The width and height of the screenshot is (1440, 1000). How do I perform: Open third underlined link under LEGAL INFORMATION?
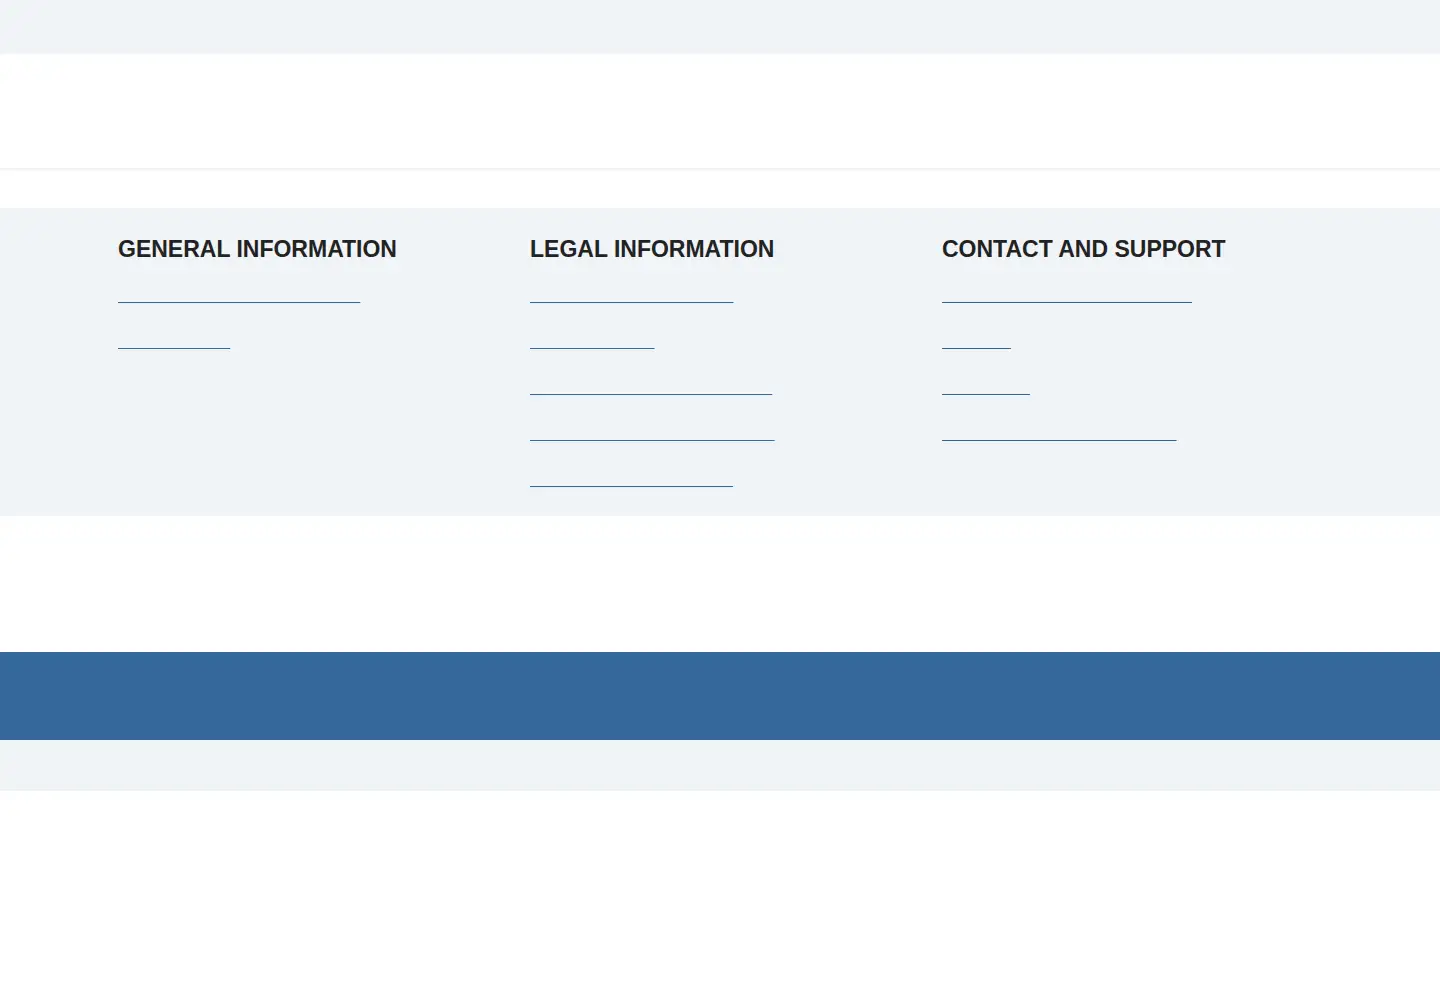point(651,384)
